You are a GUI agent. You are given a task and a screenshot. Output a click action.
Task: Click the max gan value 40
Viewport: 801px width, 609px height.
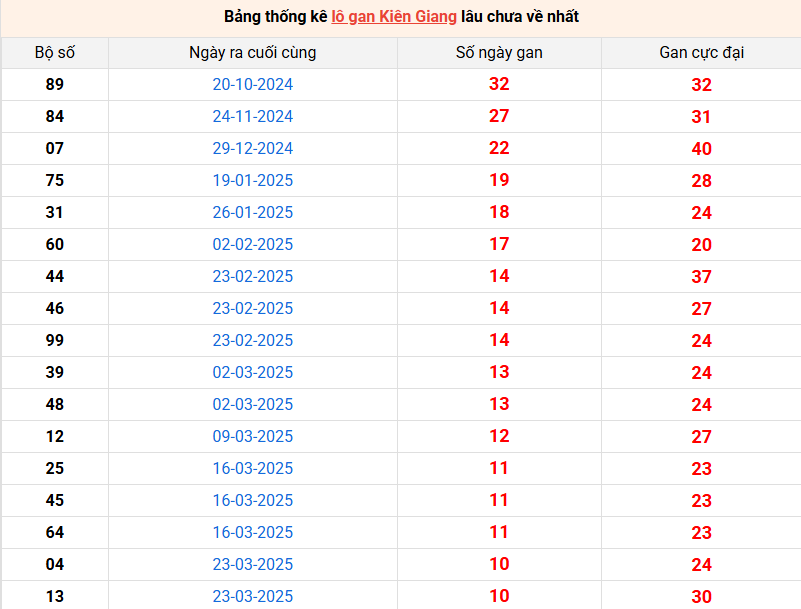701,149
